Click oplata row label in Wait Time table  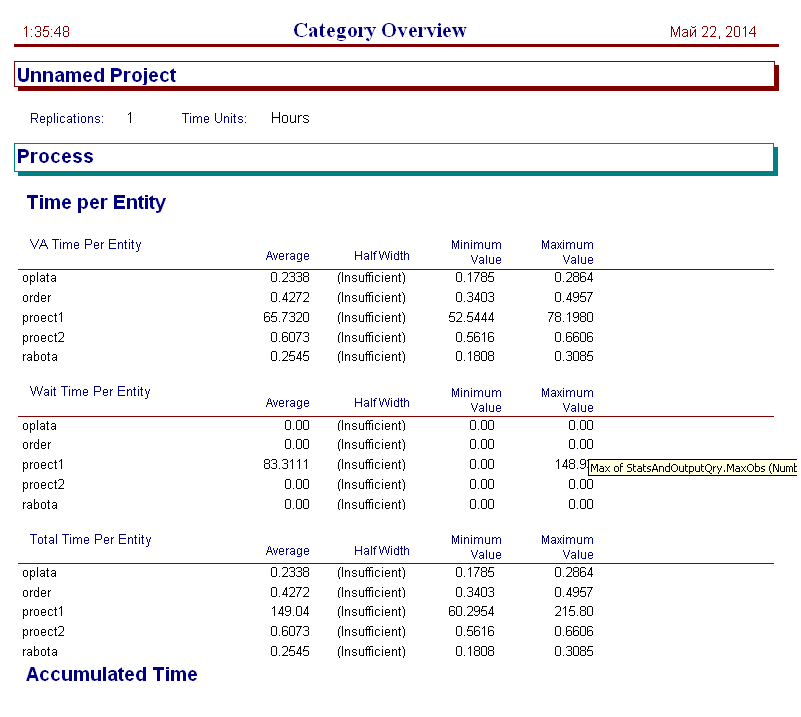click(39, 426)
